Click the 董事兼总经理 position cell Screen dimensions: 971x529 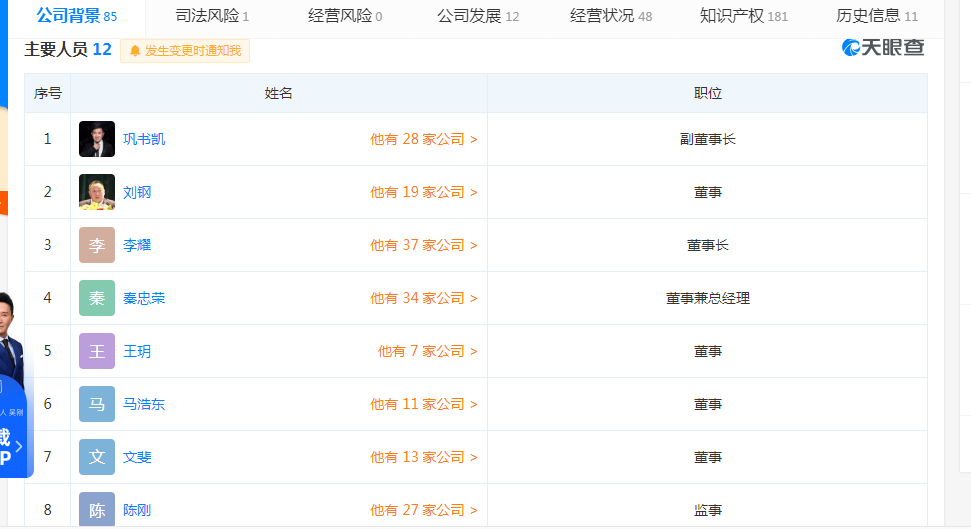coord(707,298)
